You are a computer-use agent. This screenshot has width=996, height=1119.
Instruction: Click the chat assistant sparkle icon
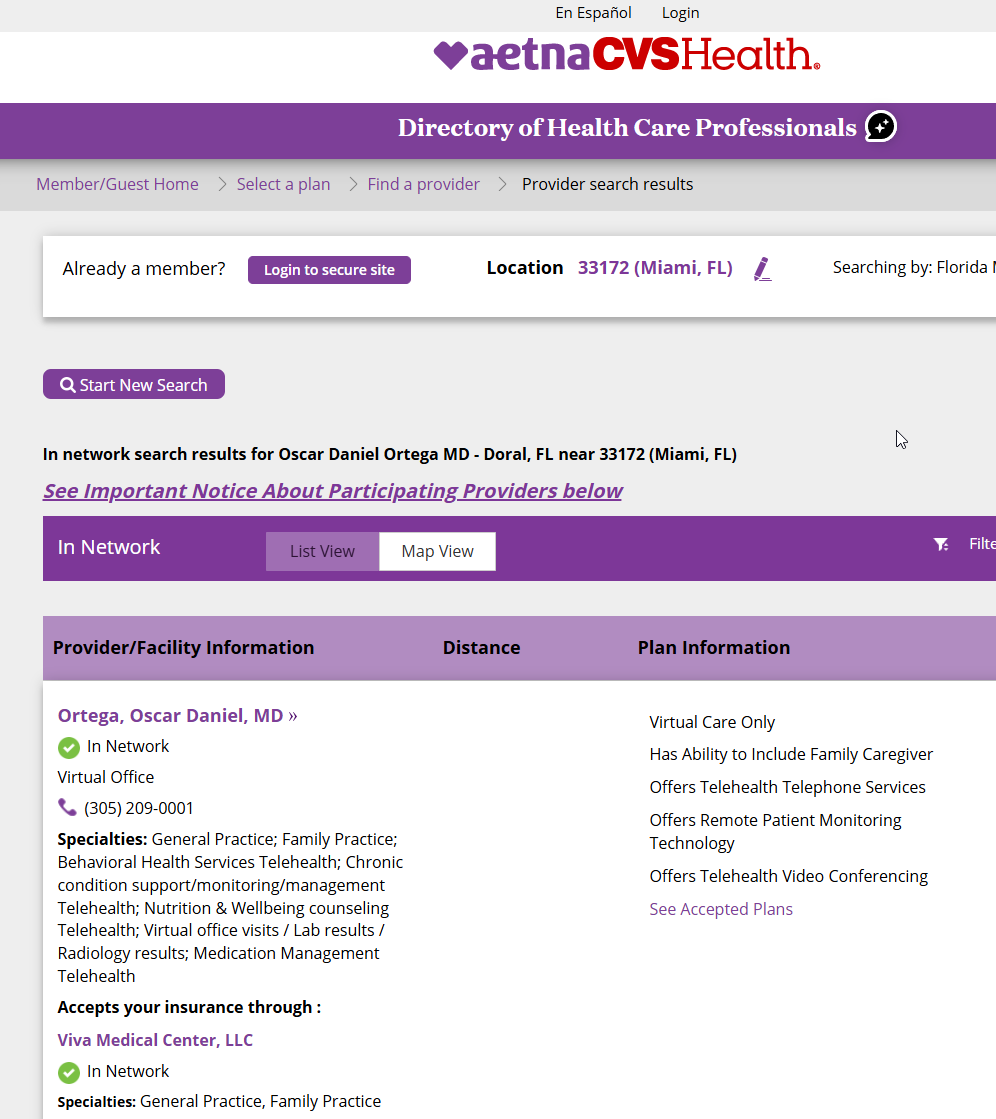[x=880, y=127]
